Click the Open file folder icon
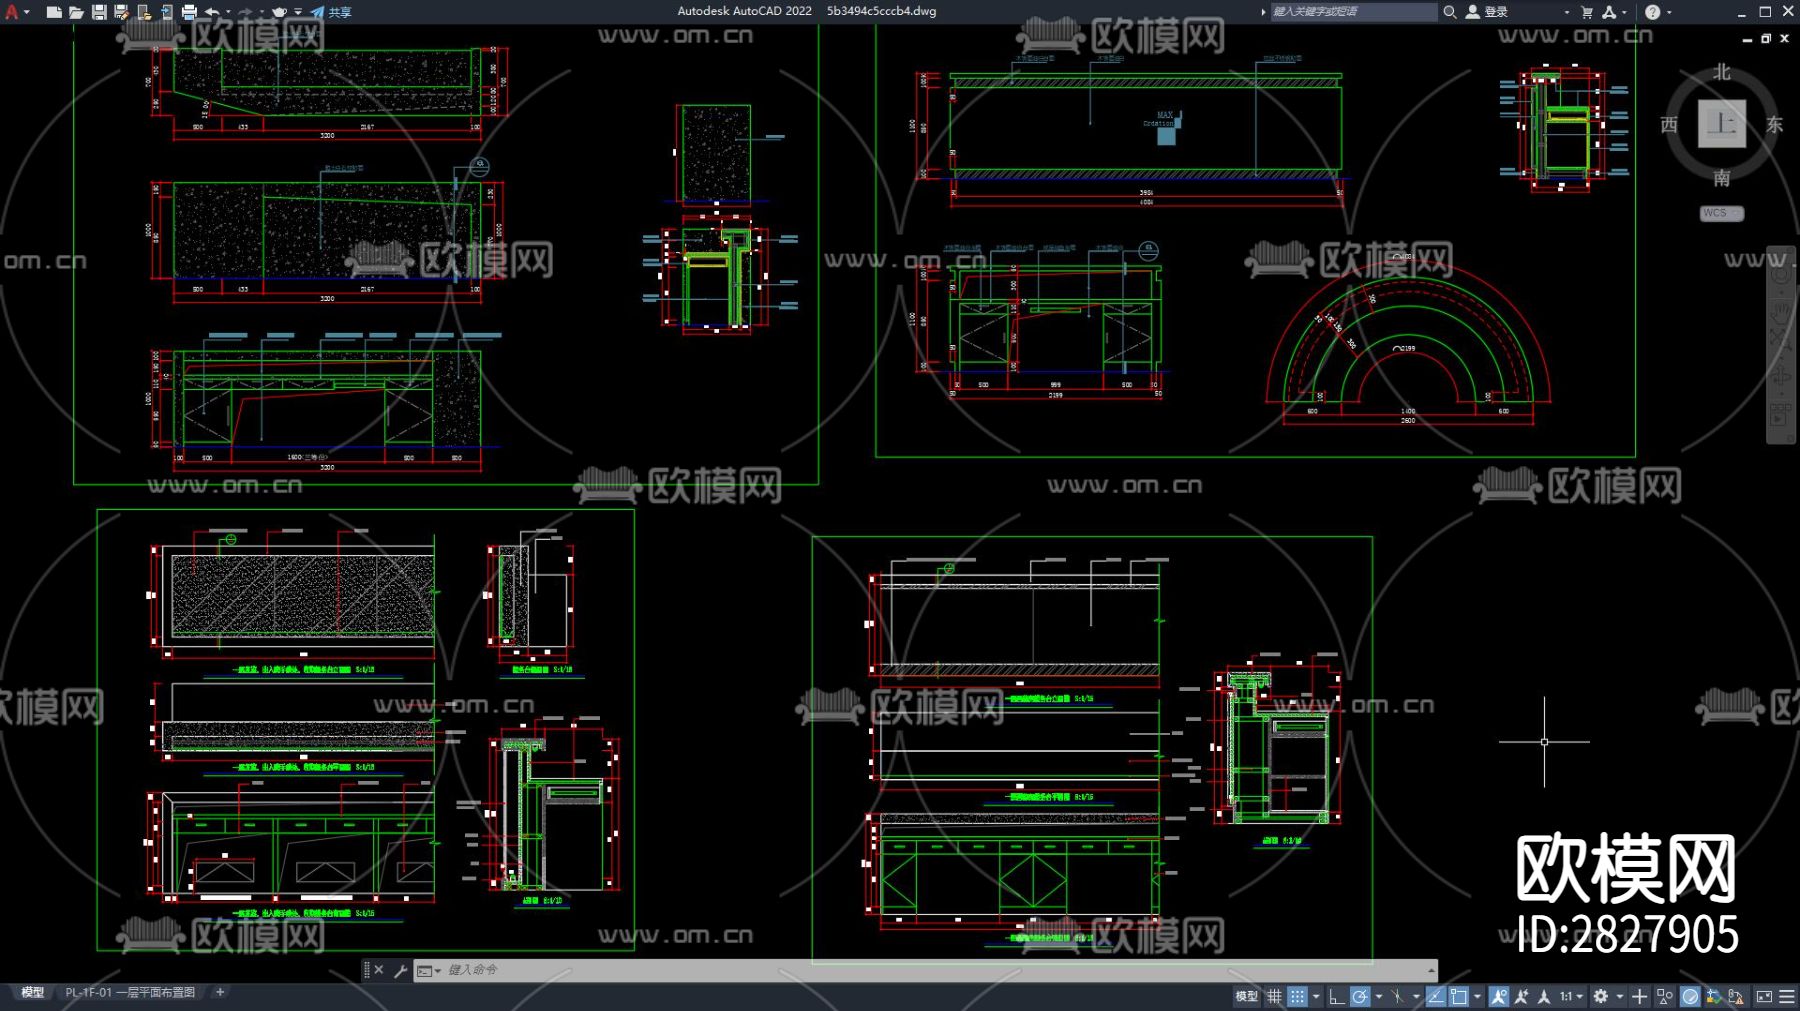The height and width of the screenshot is (1011, 1800). point(76,12)
